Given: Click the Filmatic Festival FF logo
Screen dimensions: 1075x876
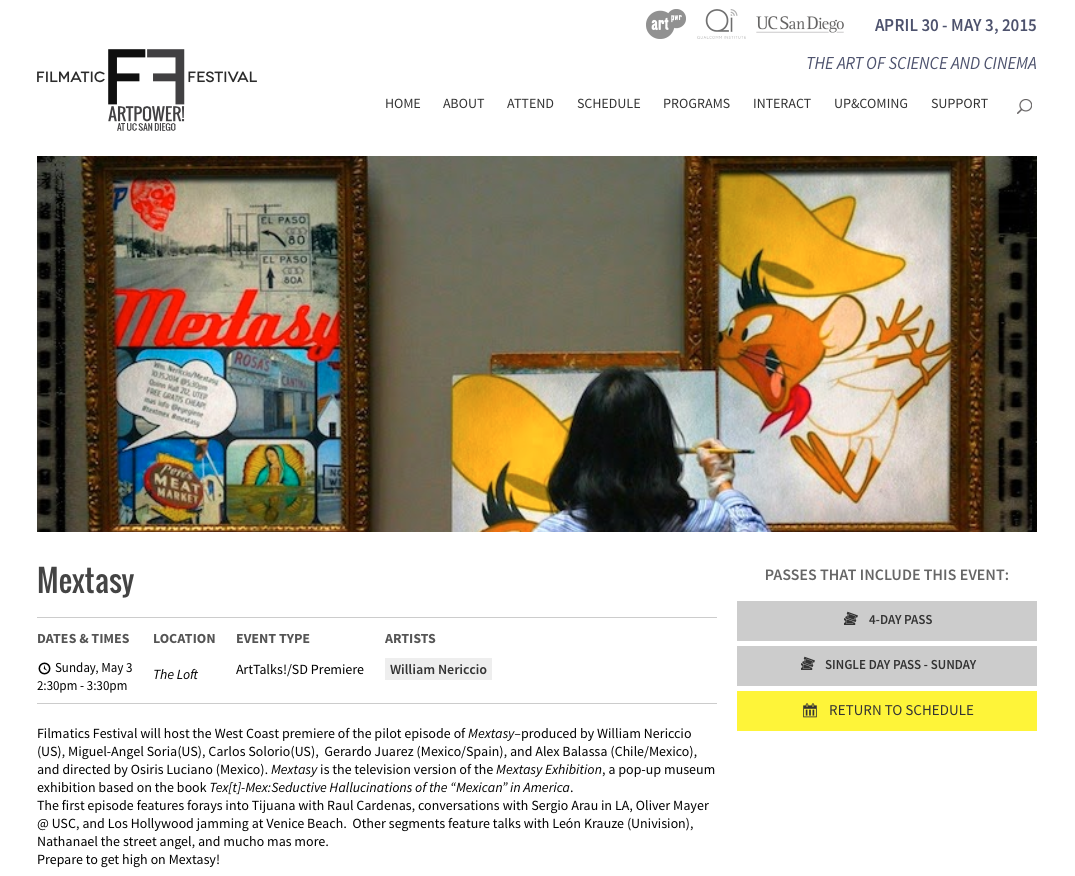Looking at the screenshot, I should tap(147, 90).
